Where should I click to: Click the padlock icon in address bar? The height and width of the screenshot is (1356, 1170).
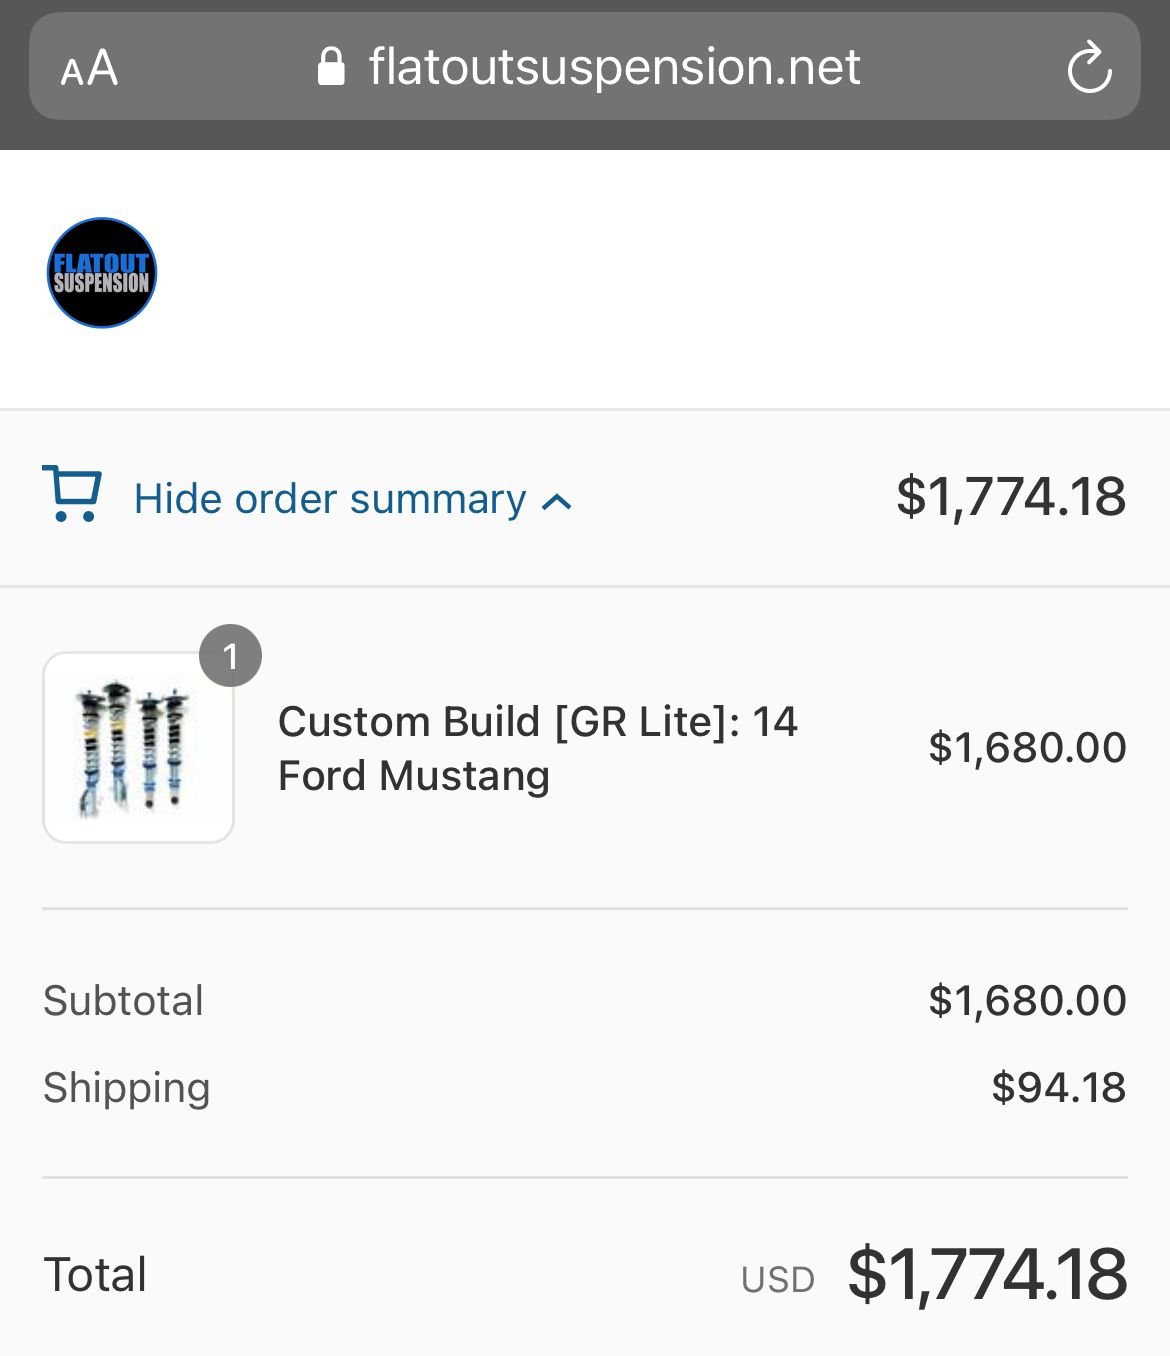[331, 68]
